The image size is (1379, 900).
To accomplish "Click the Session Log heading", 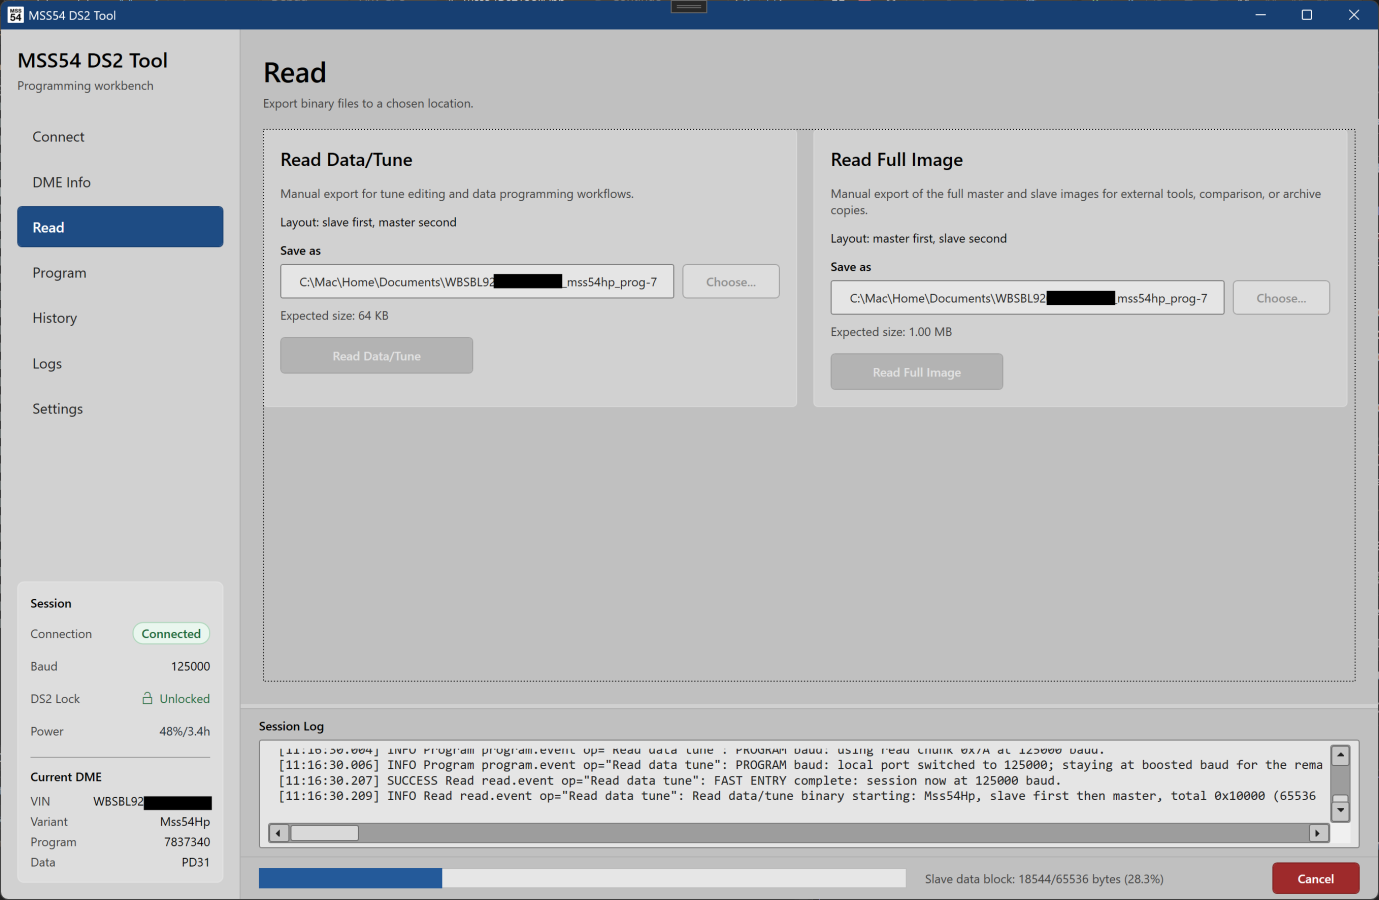I will click(x=291, y=727).
